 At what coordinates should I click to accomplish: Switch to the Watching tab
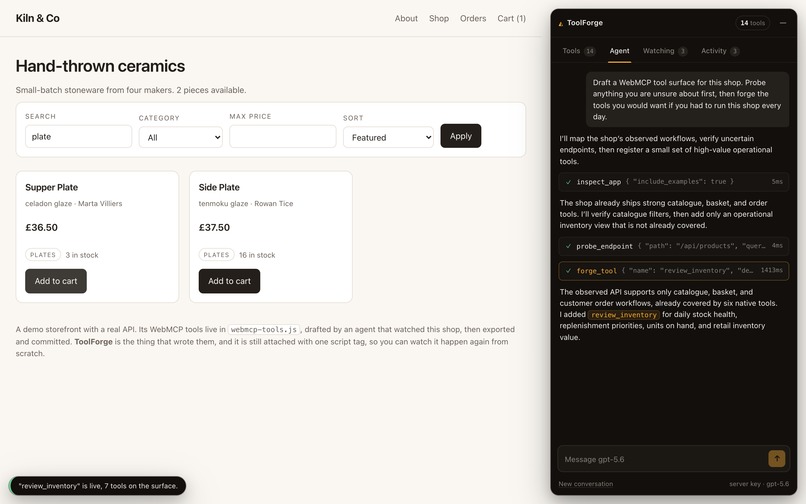point(665,51)
